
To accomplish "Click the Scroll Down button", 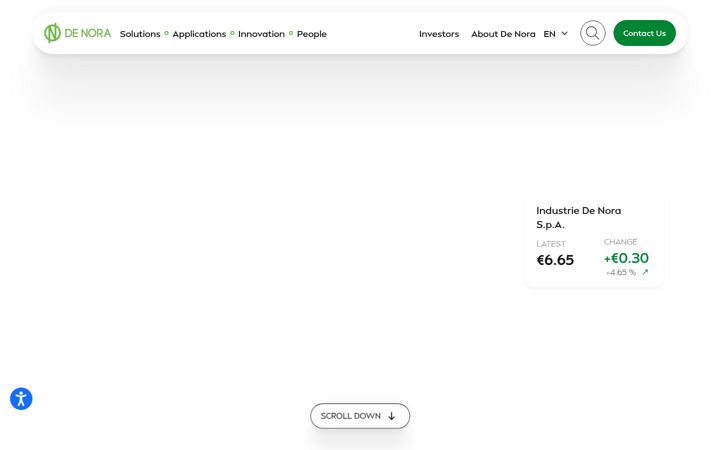I will pos(360,416).
